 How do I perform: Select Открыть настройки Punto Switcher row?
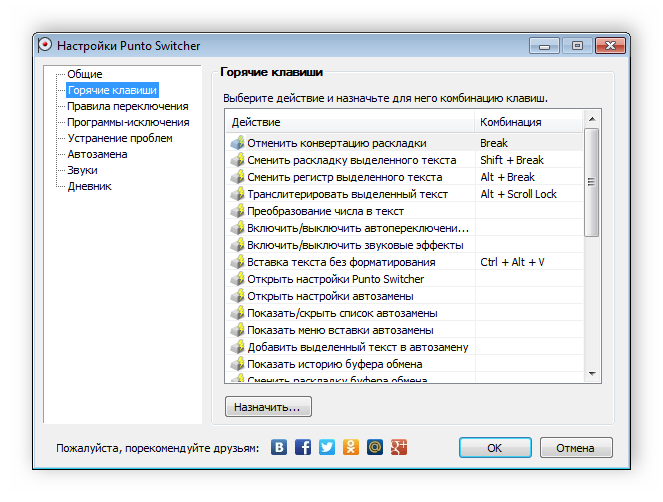pyautogui.click(x=404, y=279)
